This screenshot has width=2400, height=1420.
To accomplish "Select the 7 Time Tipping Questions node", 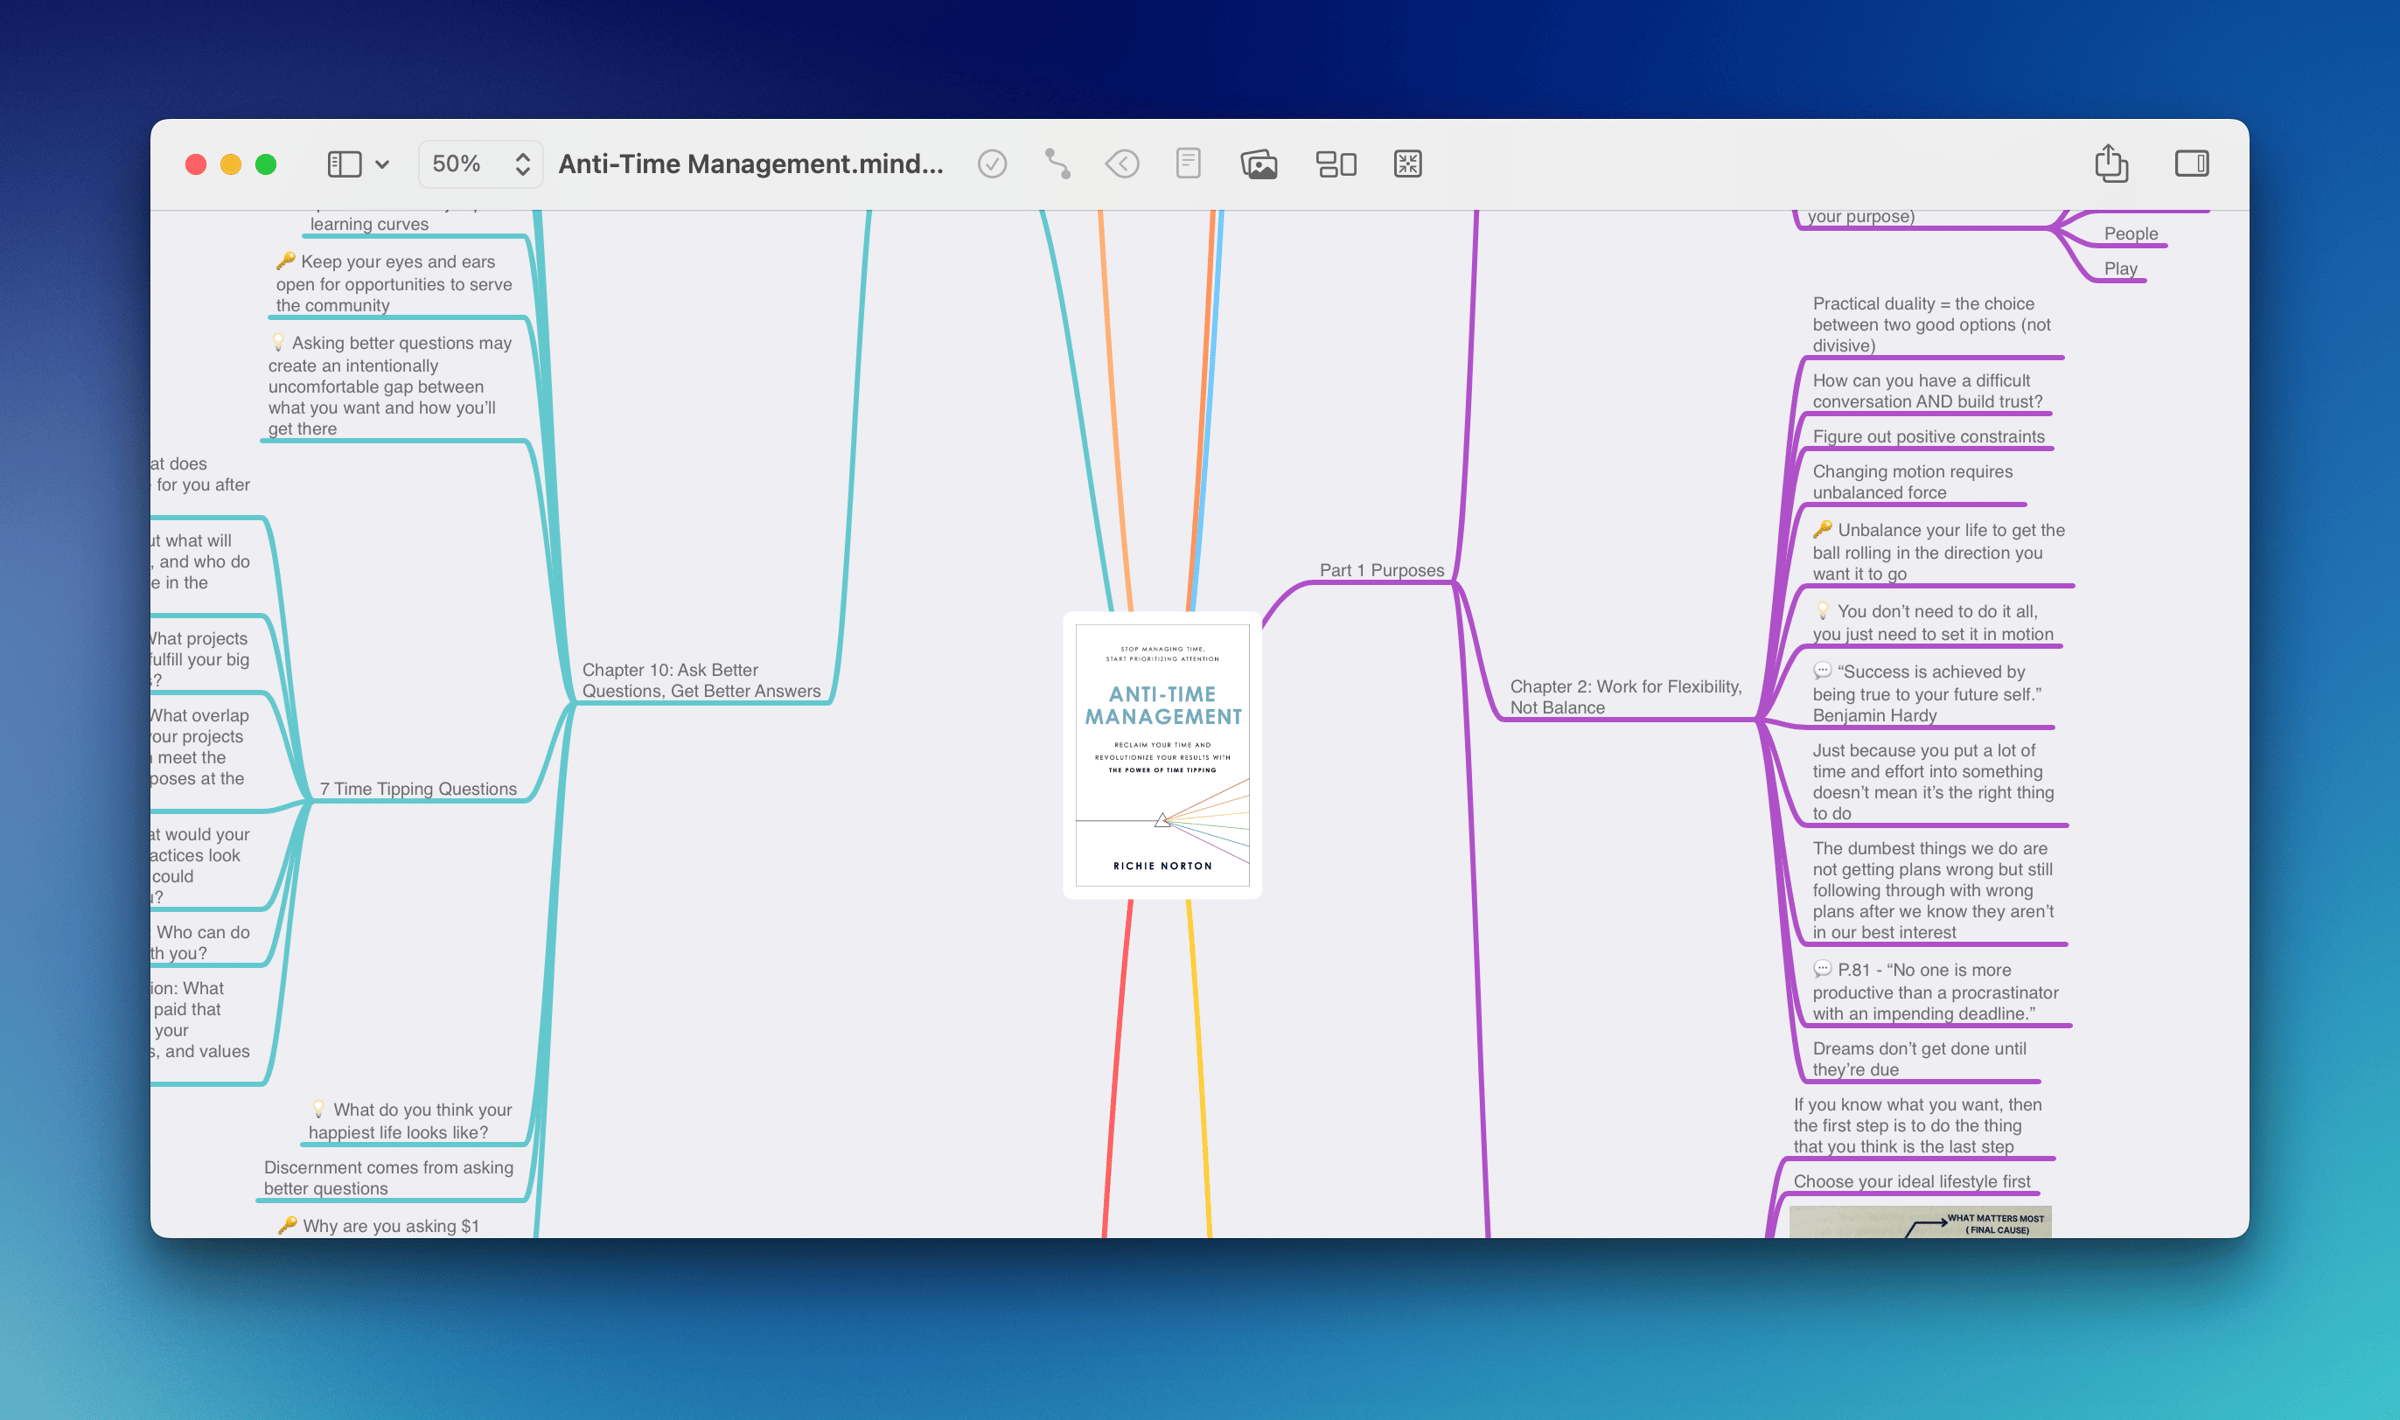I will click(418, 789).
